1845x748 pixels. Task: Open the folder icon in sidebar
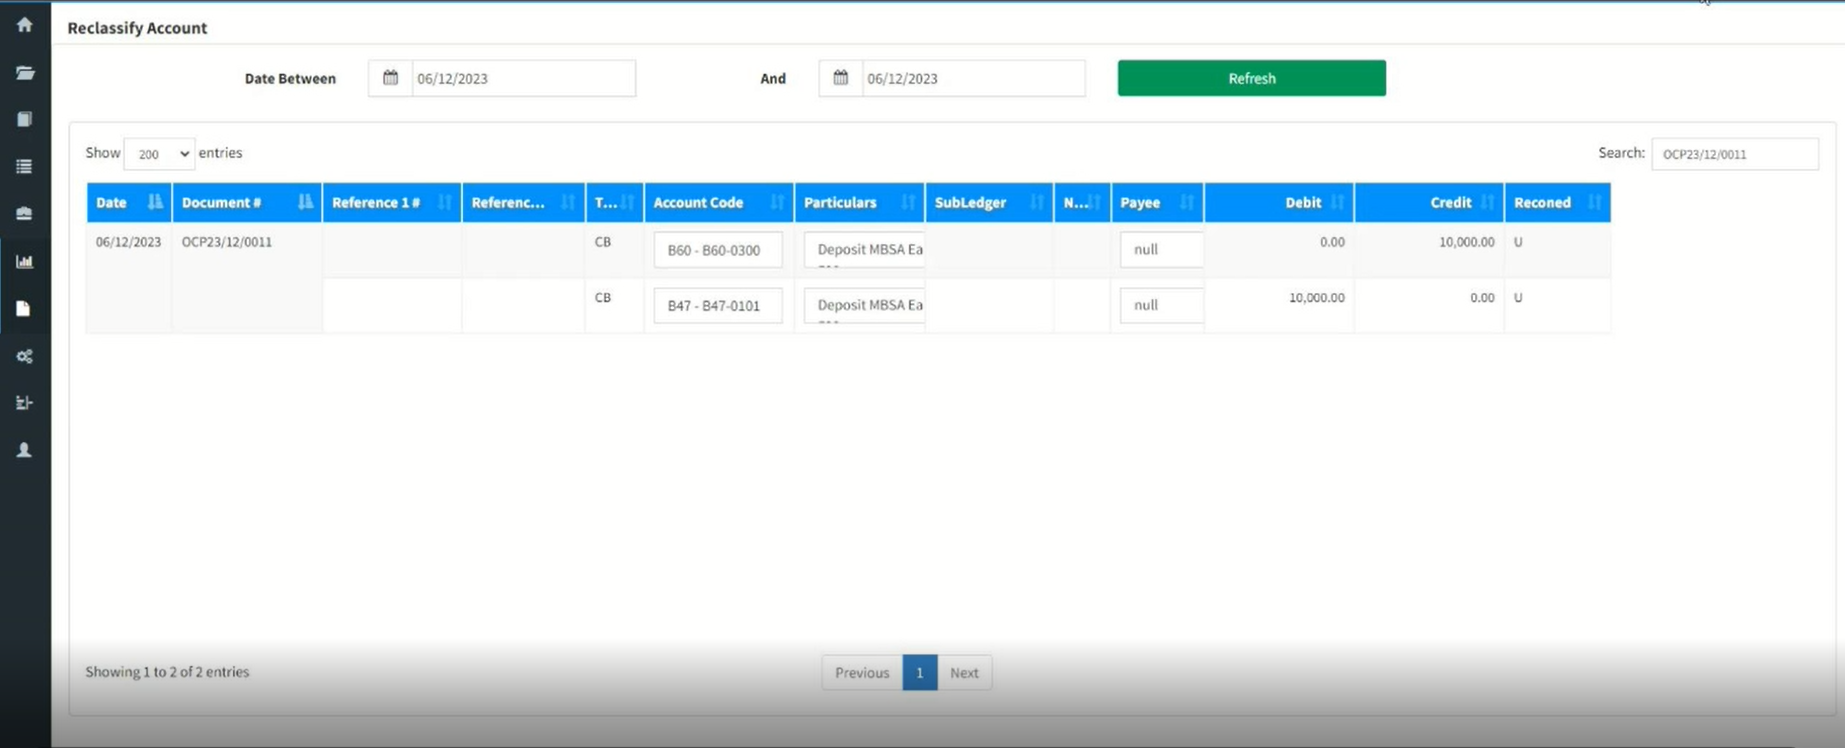25,73
